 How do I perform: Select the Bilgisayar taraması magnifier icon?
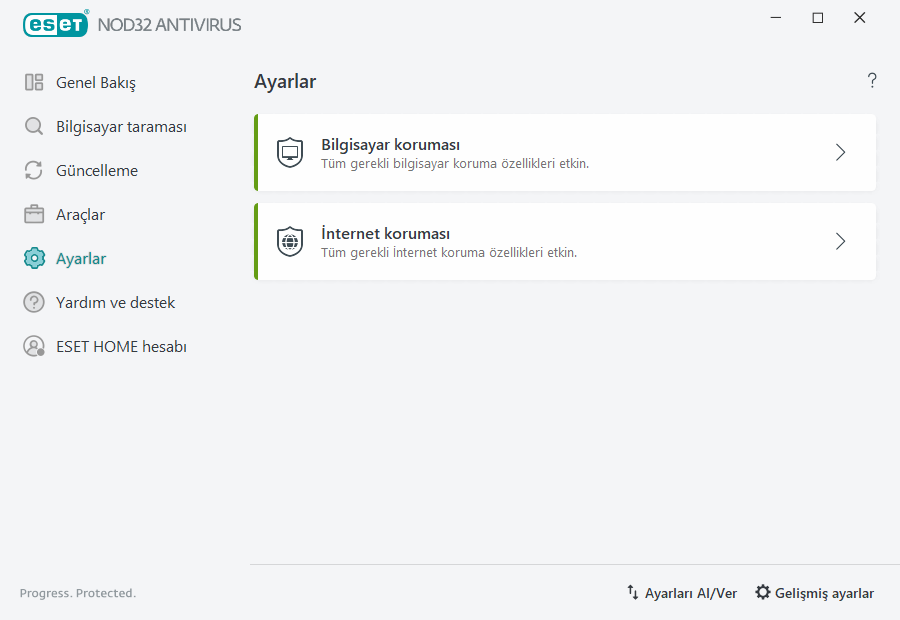point(33,126)
